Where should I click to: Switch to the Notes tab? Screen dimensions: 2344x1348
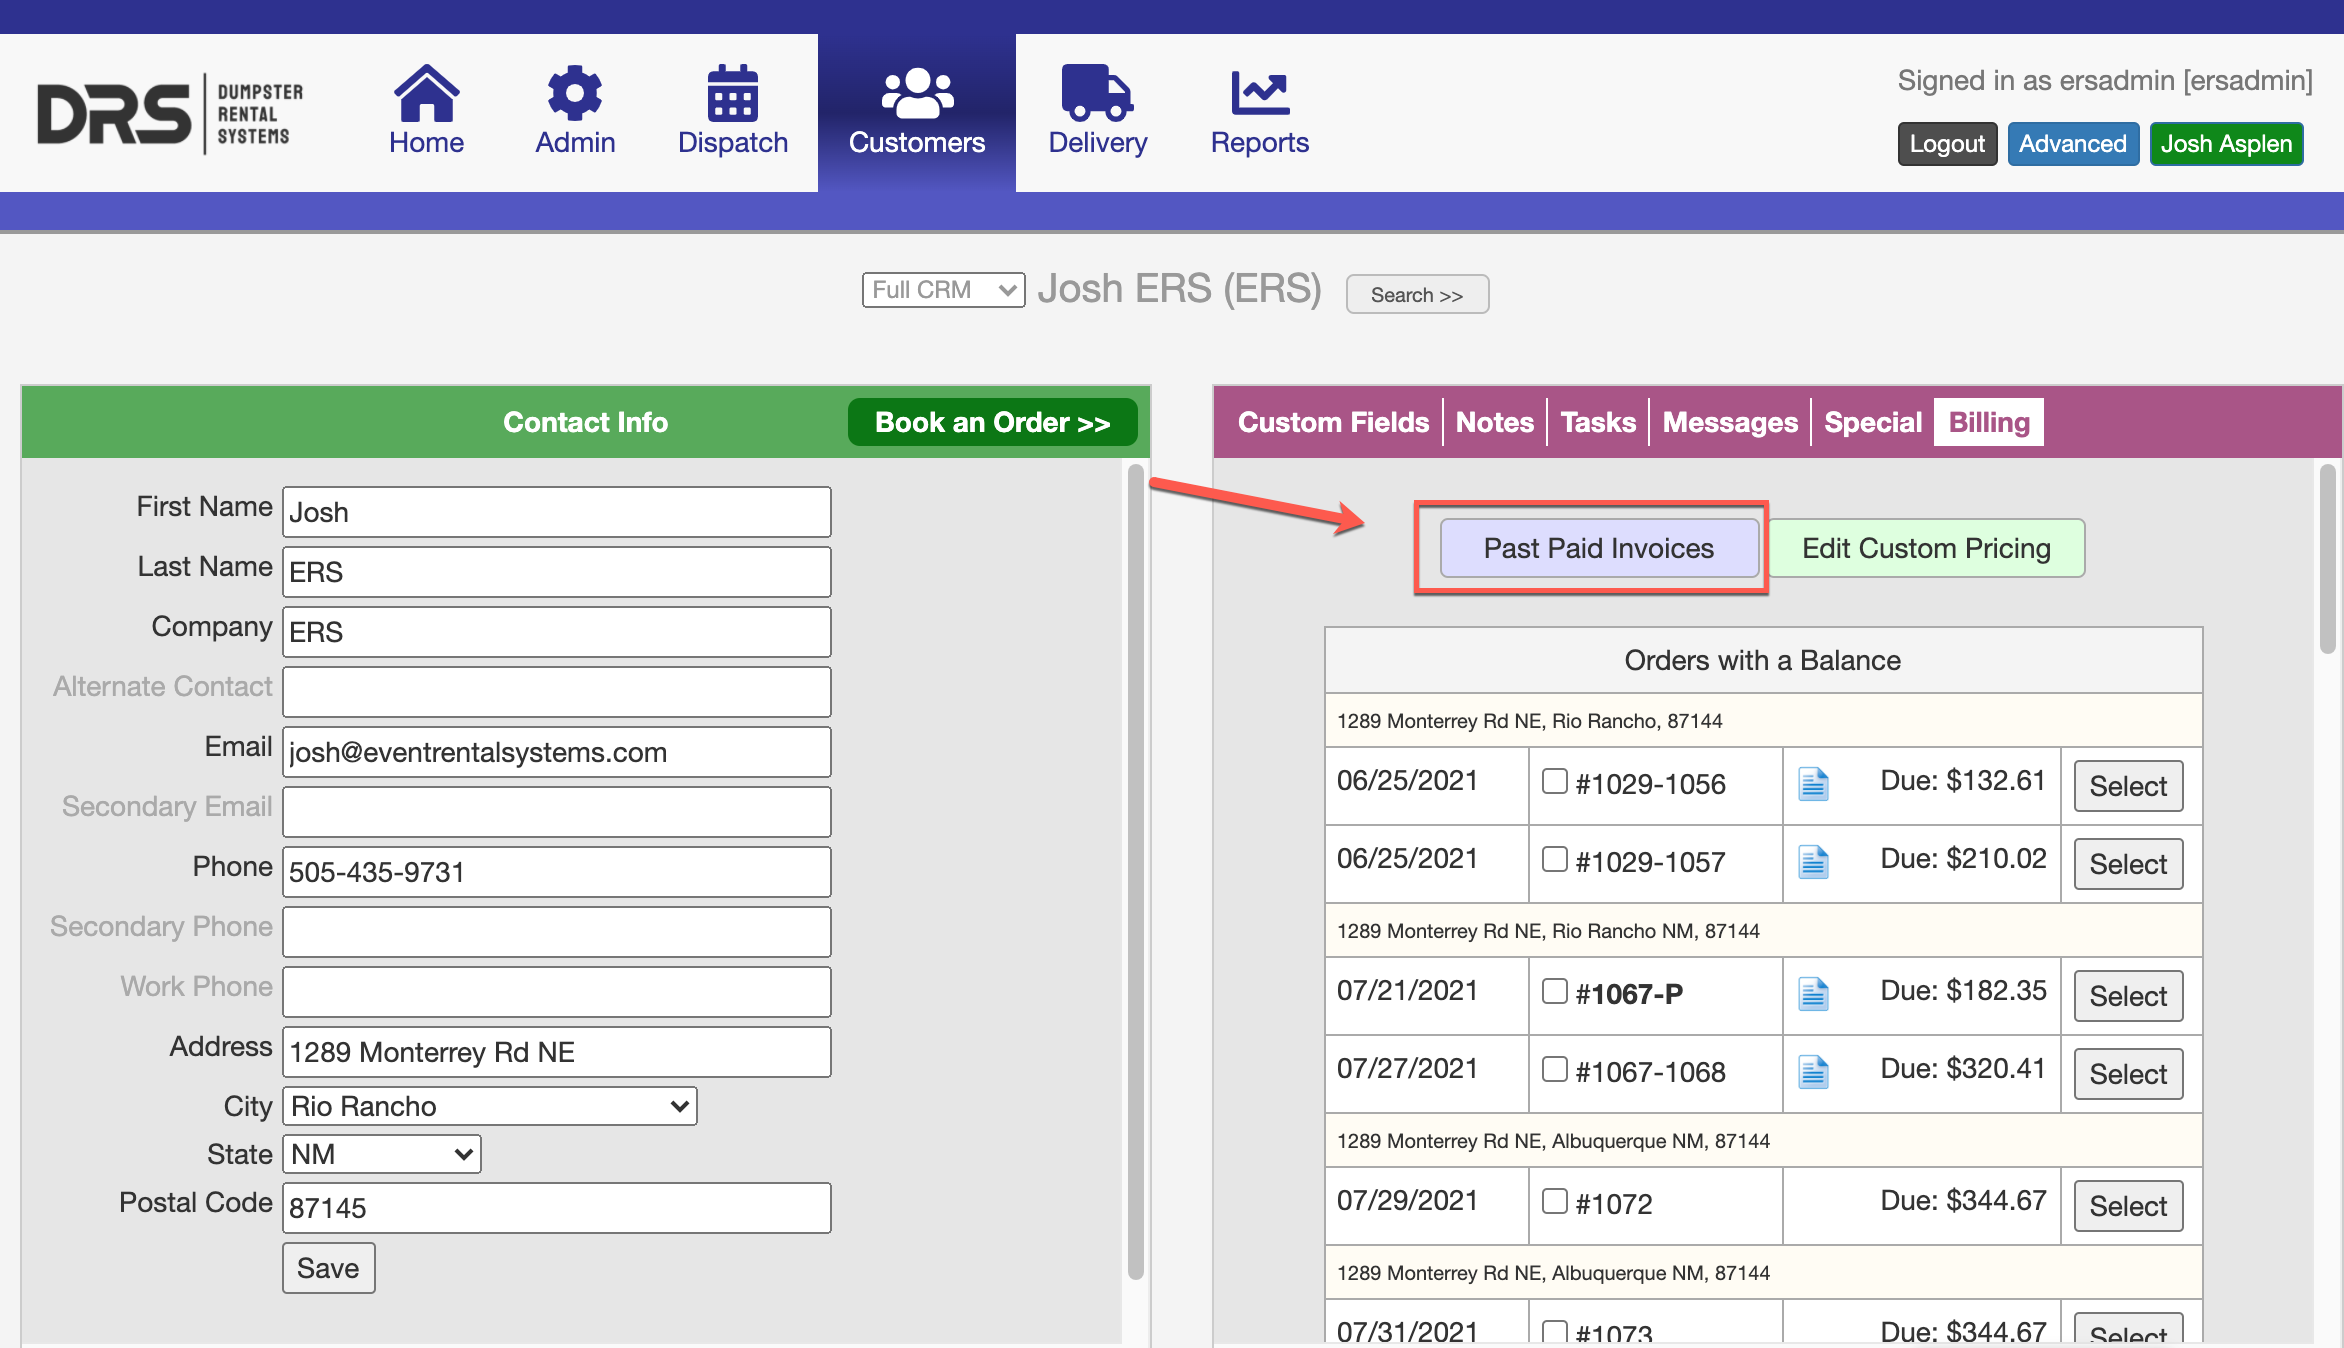(x=1494, y=422)
